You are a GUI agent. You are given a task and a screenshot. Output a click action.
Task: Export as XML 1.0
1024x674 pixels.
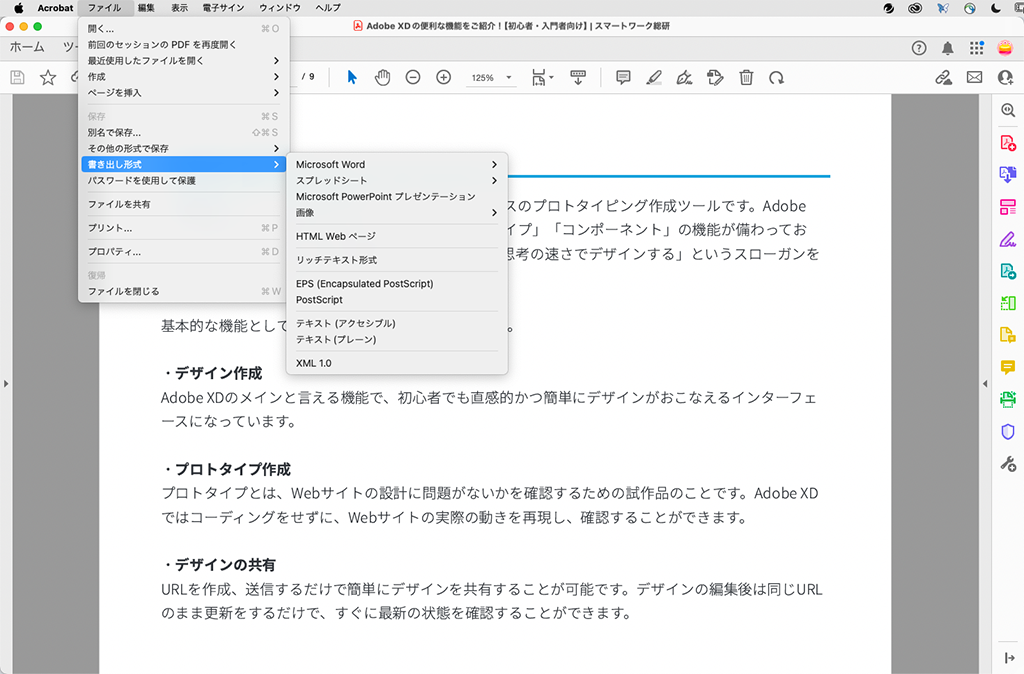397,363
